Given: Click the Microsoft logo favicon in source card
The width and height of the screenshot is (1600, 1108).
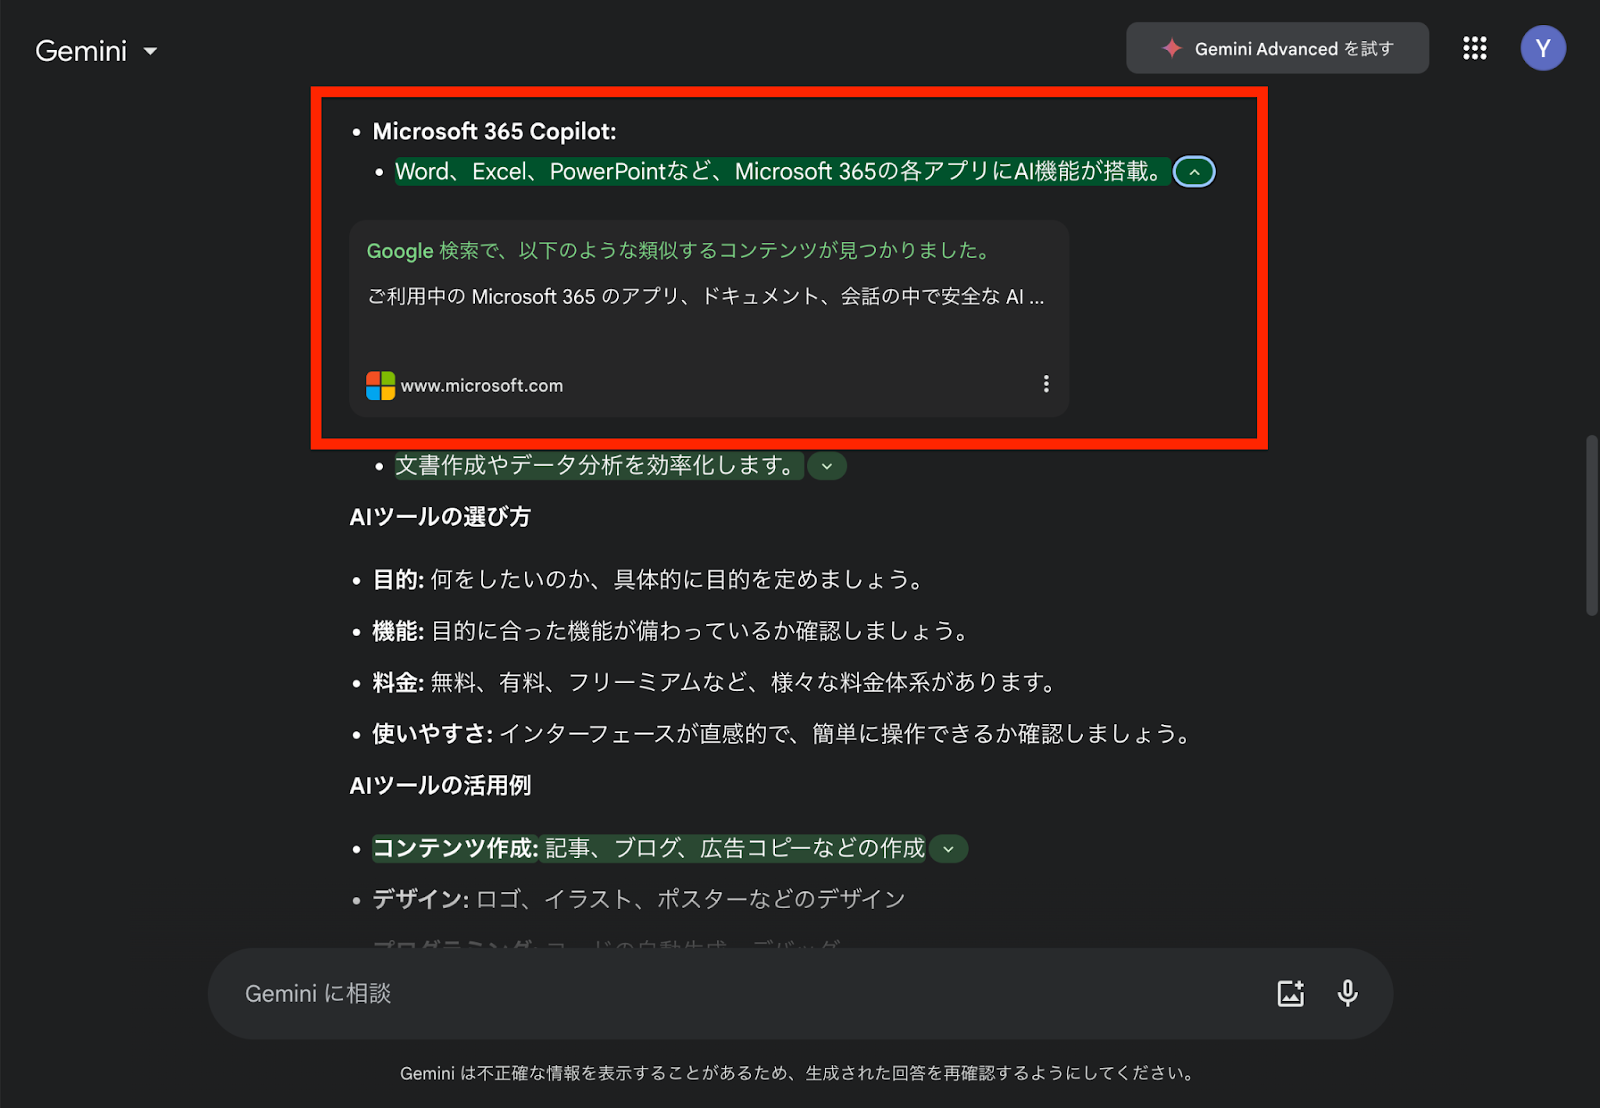Looking at the screenshot, I should point(380,385).
